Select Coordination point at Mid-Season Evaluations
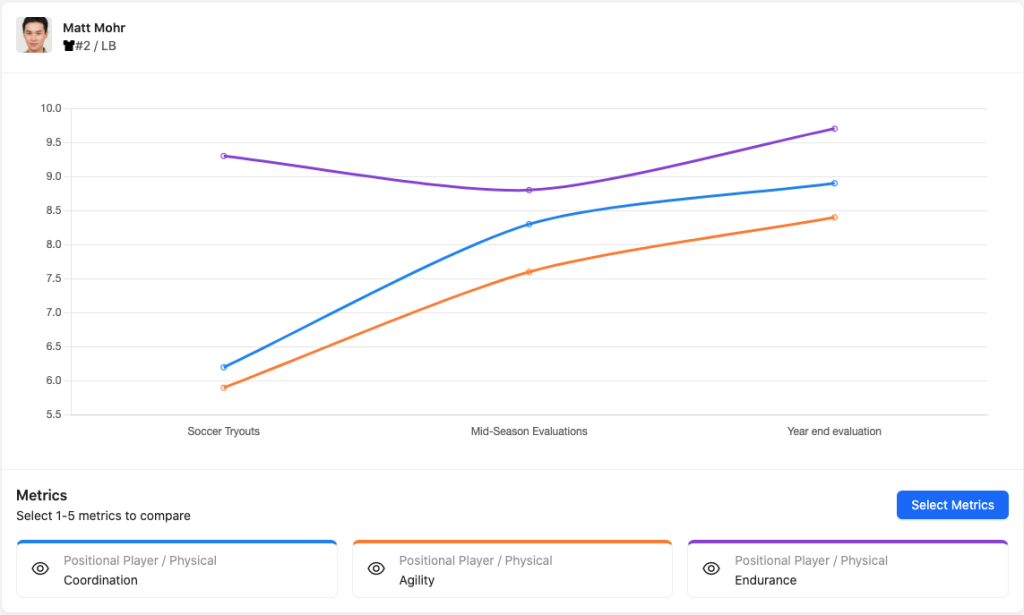This screenshot has height=615, width=1024. pyautogui.click(x=529, y=224)
